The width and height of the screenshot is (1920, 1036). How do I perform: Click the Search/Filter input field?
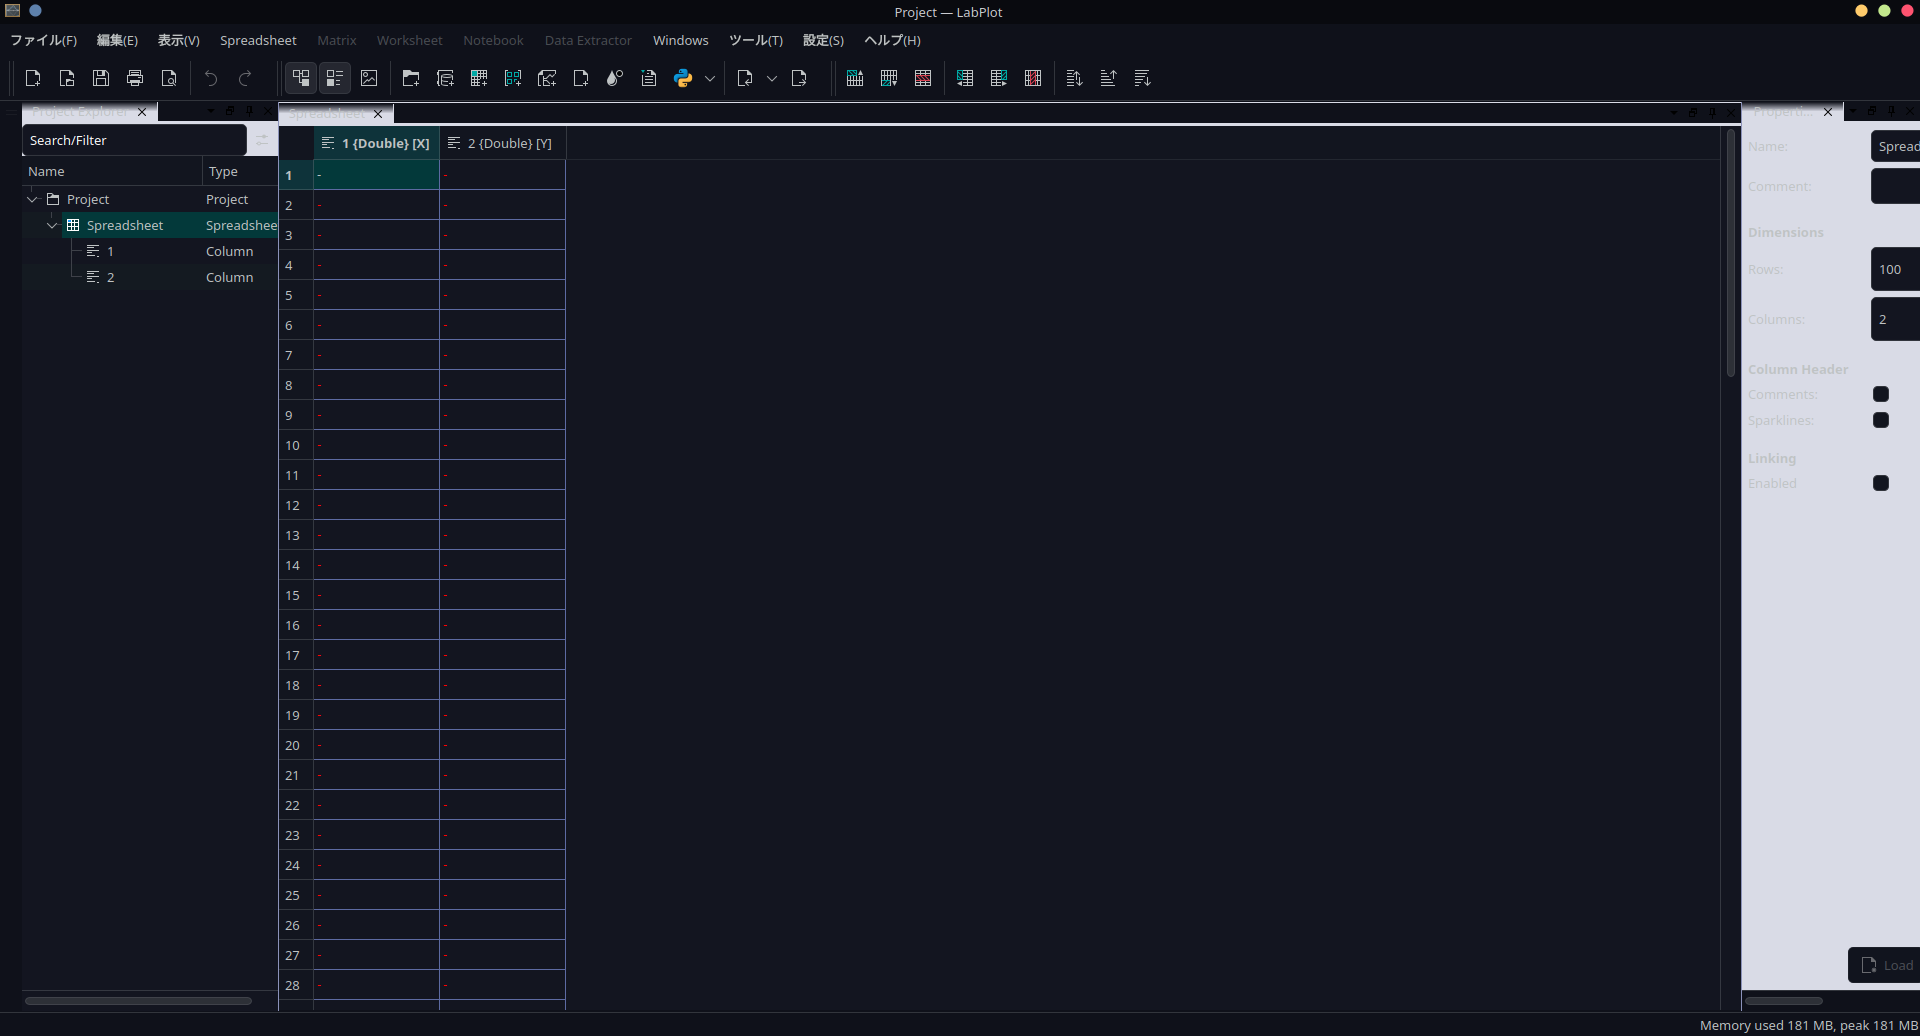coord(134,140)
